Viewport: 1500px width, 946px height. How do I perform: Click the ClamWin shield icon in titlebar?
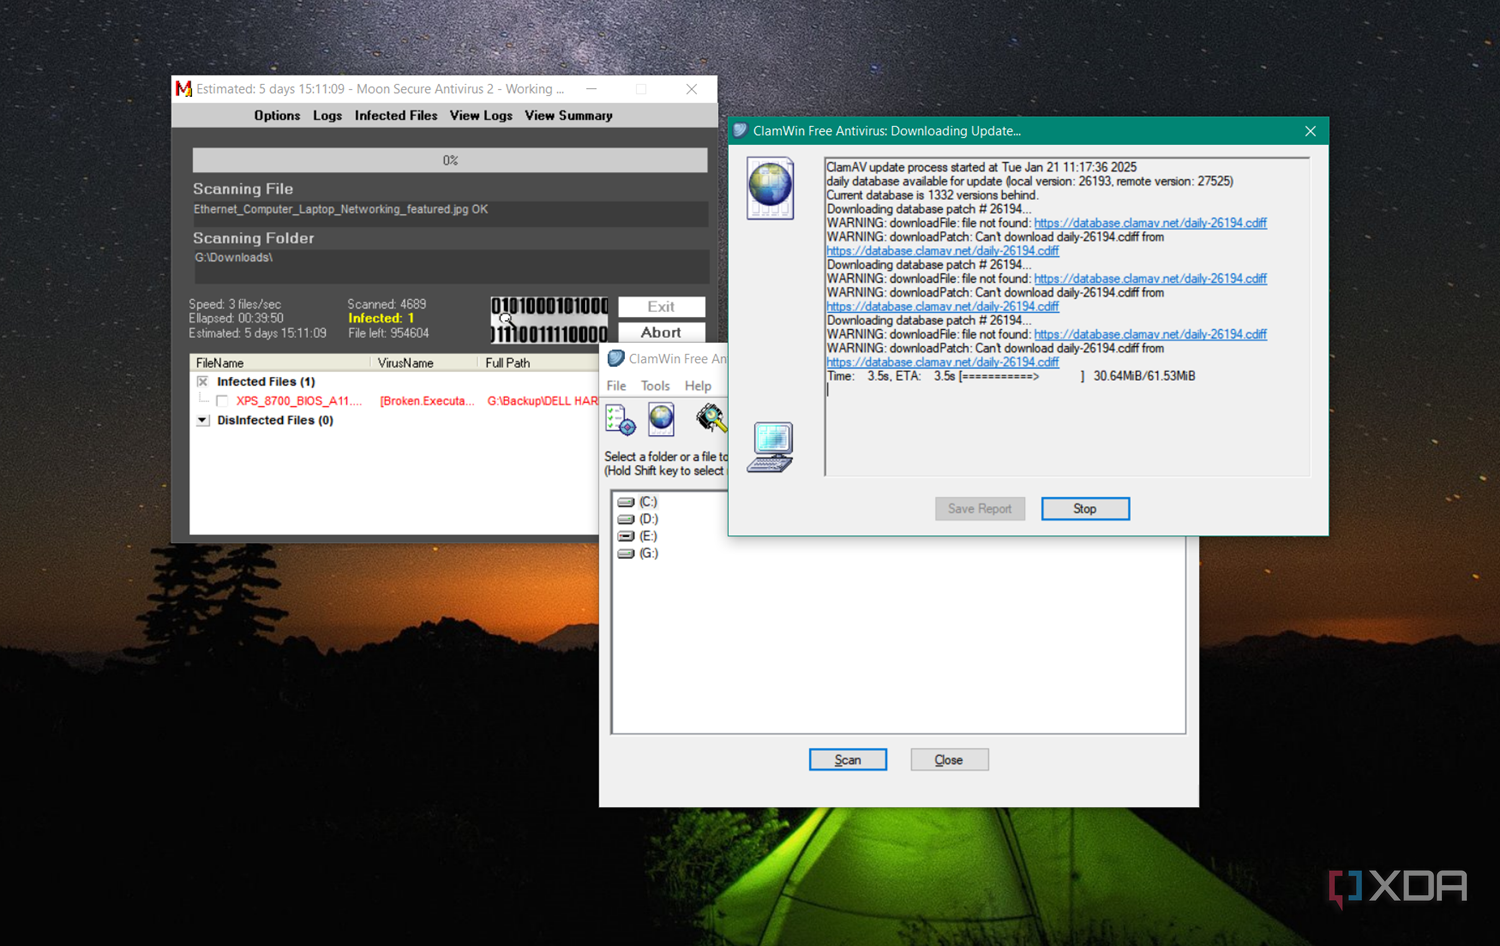tap(739, 131)
